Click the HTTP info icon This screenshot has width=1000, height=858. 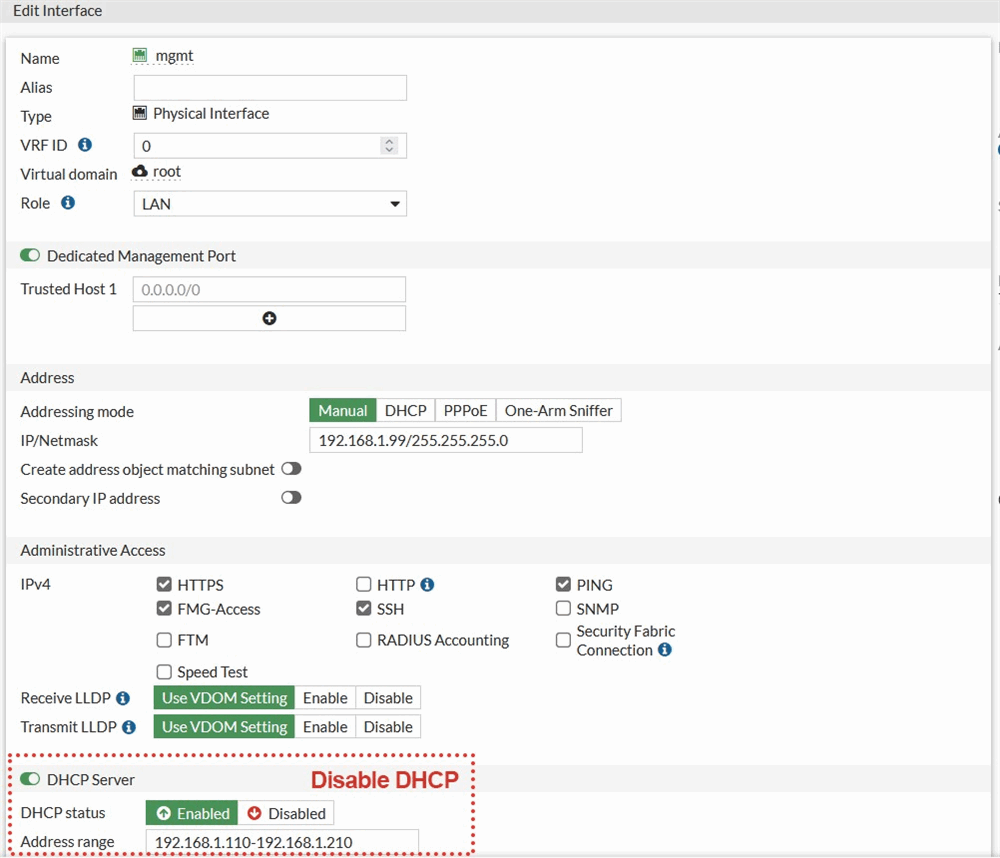click(427, 585)
